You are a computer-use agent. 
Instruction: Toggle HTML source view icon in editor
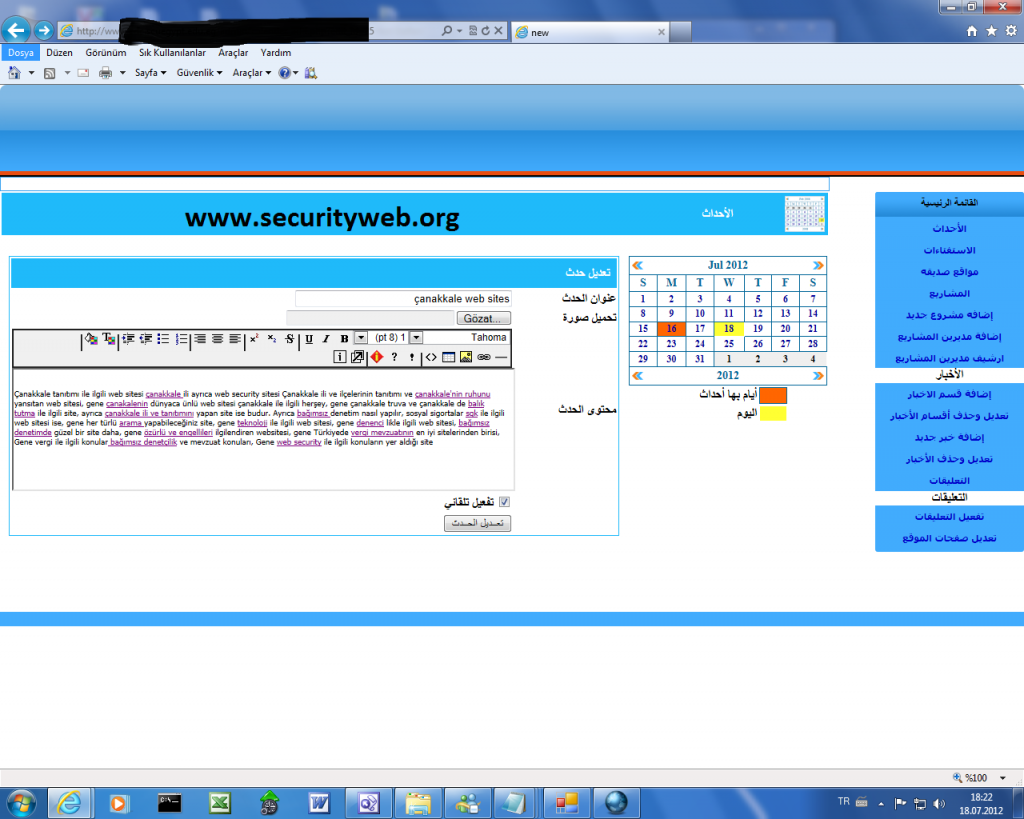pyautogui.click(x=431, y=357)
